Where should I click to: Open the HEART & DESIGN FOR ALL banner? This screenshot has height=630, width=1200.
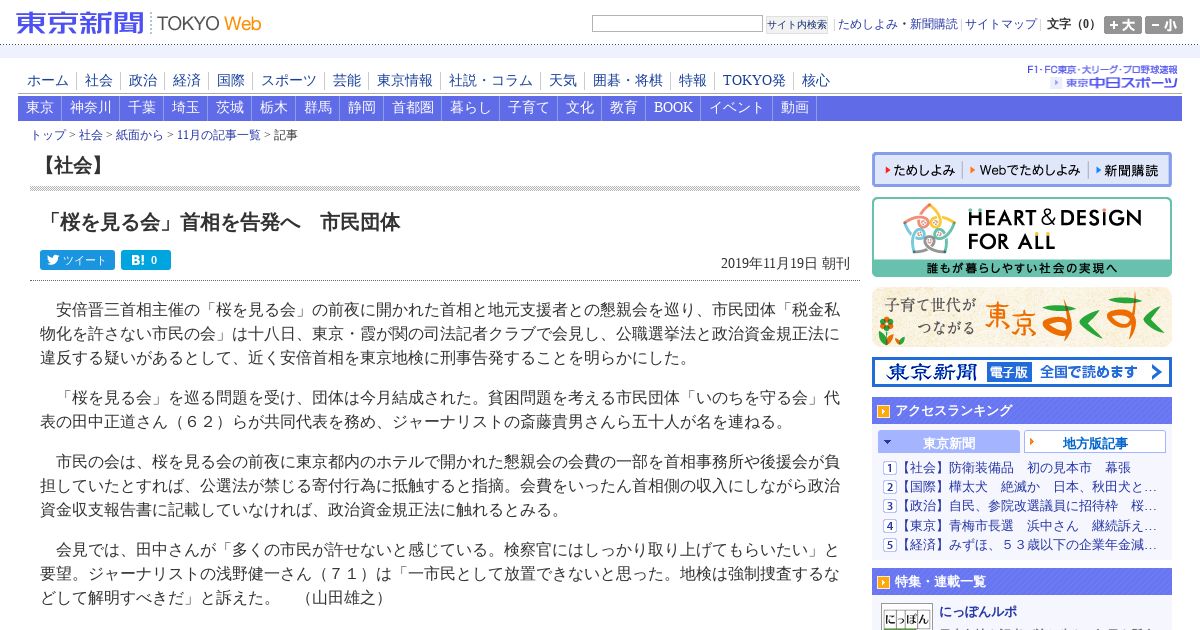coord(1022,237)
